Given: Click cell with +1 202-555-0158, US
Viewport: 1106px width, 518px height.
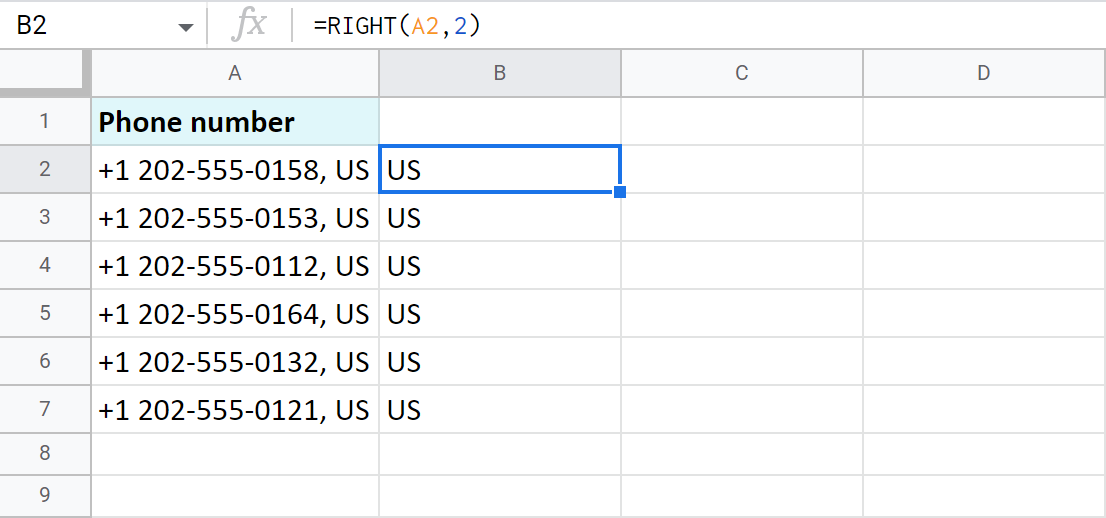Looking at the screenshot, I should (x=235, y=170).
